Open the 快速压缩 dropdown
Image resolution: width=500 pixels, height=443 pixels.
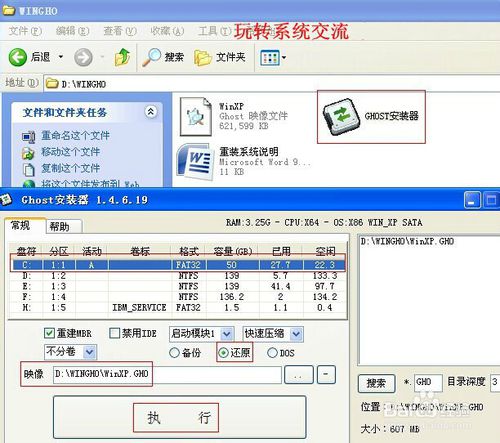(x=273, y=334)
